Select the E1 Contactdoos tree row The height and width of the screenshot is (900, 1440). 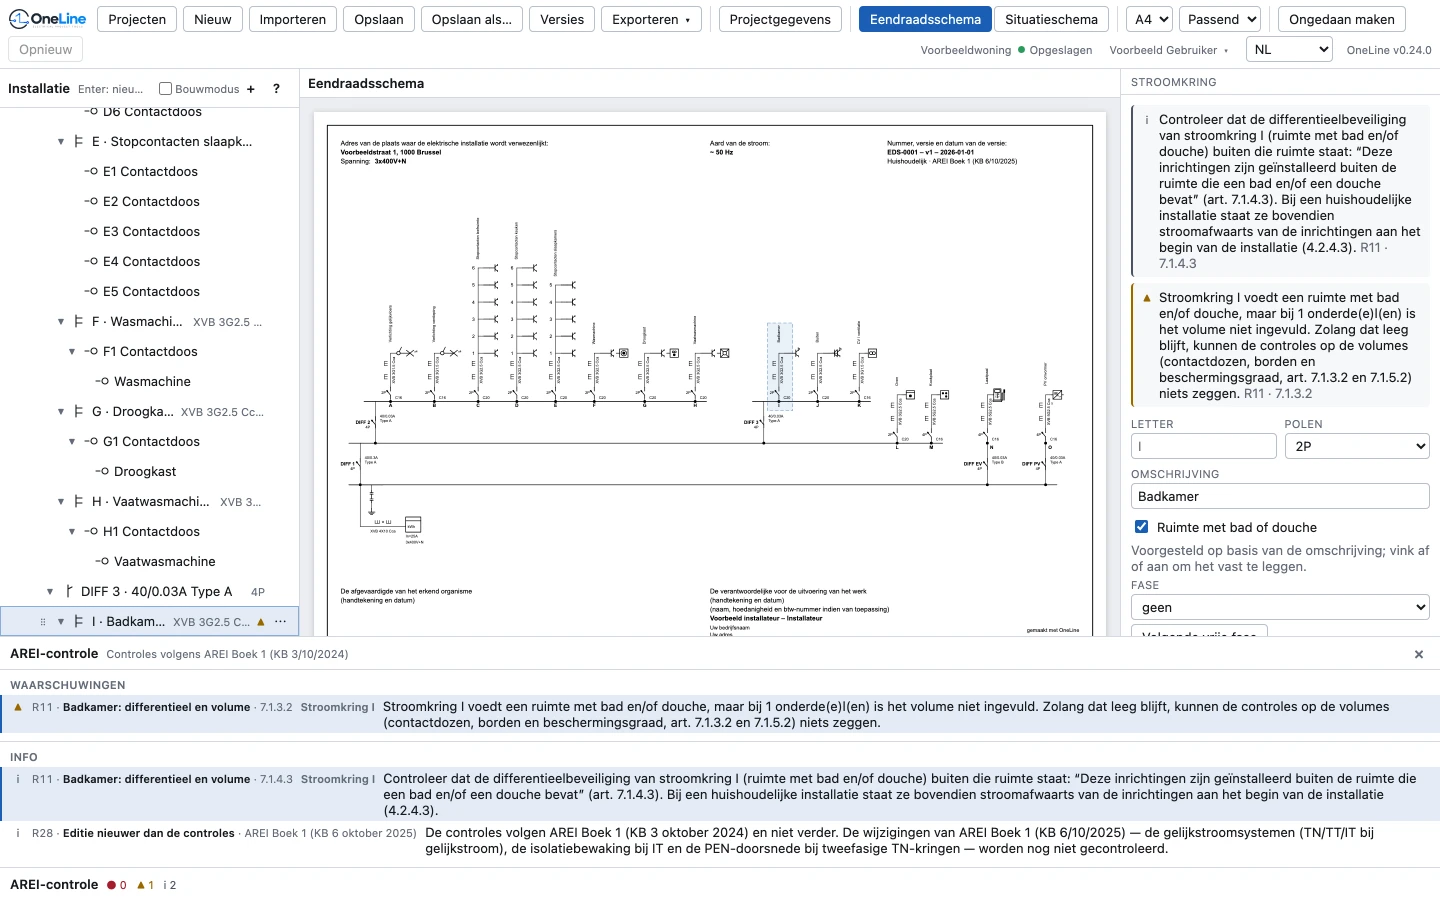coord(150,172)
